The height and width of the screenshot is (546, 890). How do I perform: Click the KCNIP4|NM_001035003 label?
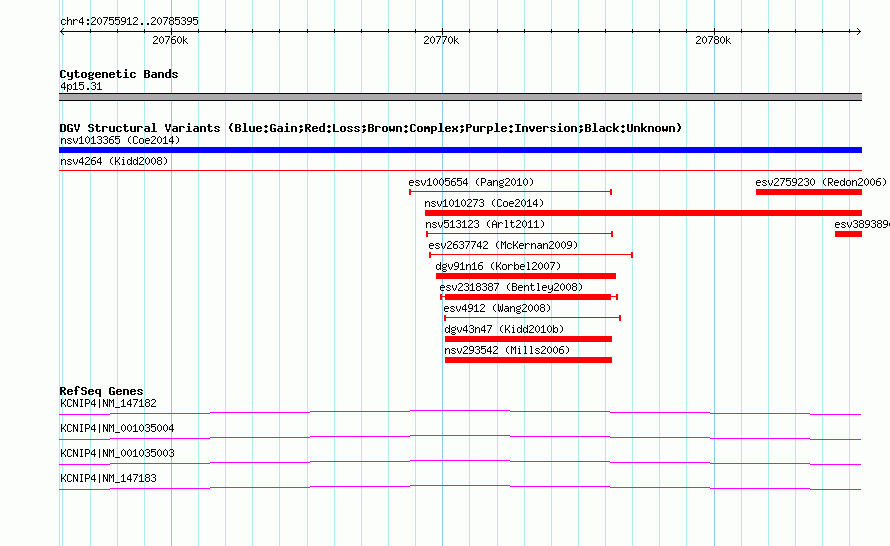[117, 453]
